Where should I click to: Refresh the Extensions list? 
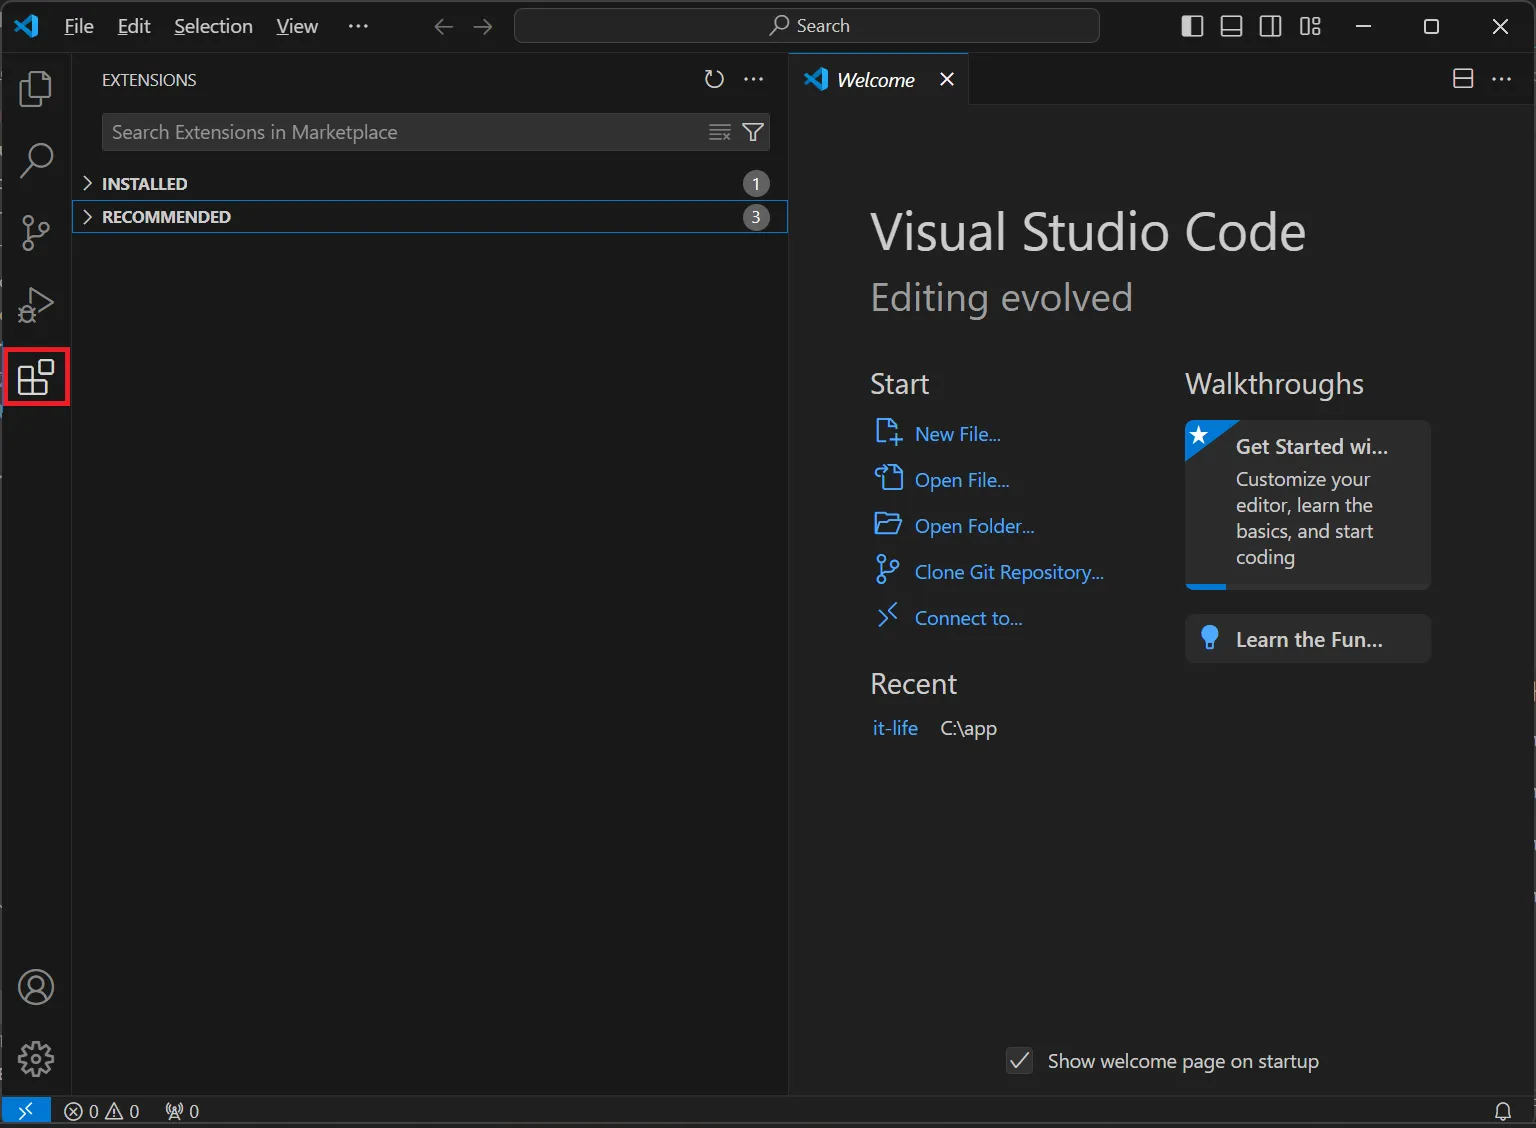click(x=714, y=80)
